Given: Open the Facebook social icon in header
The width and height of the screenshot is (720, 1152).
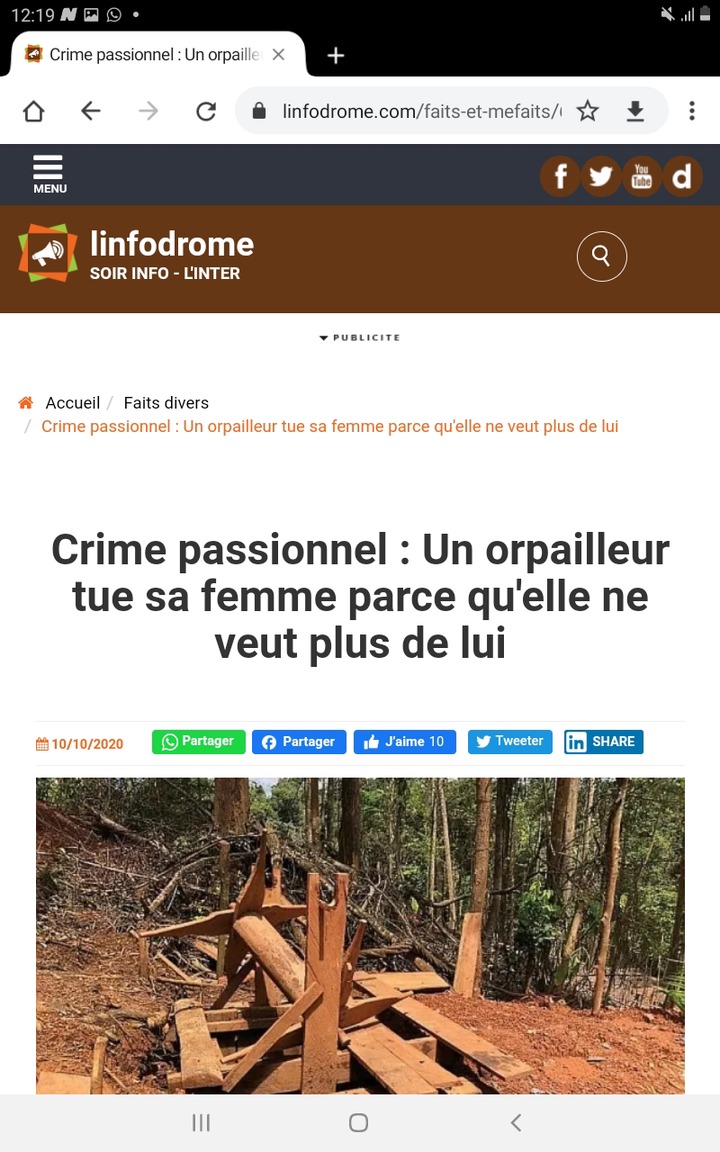Looking at the screenshot, I should pyautogui.click(x=560, y=176).
